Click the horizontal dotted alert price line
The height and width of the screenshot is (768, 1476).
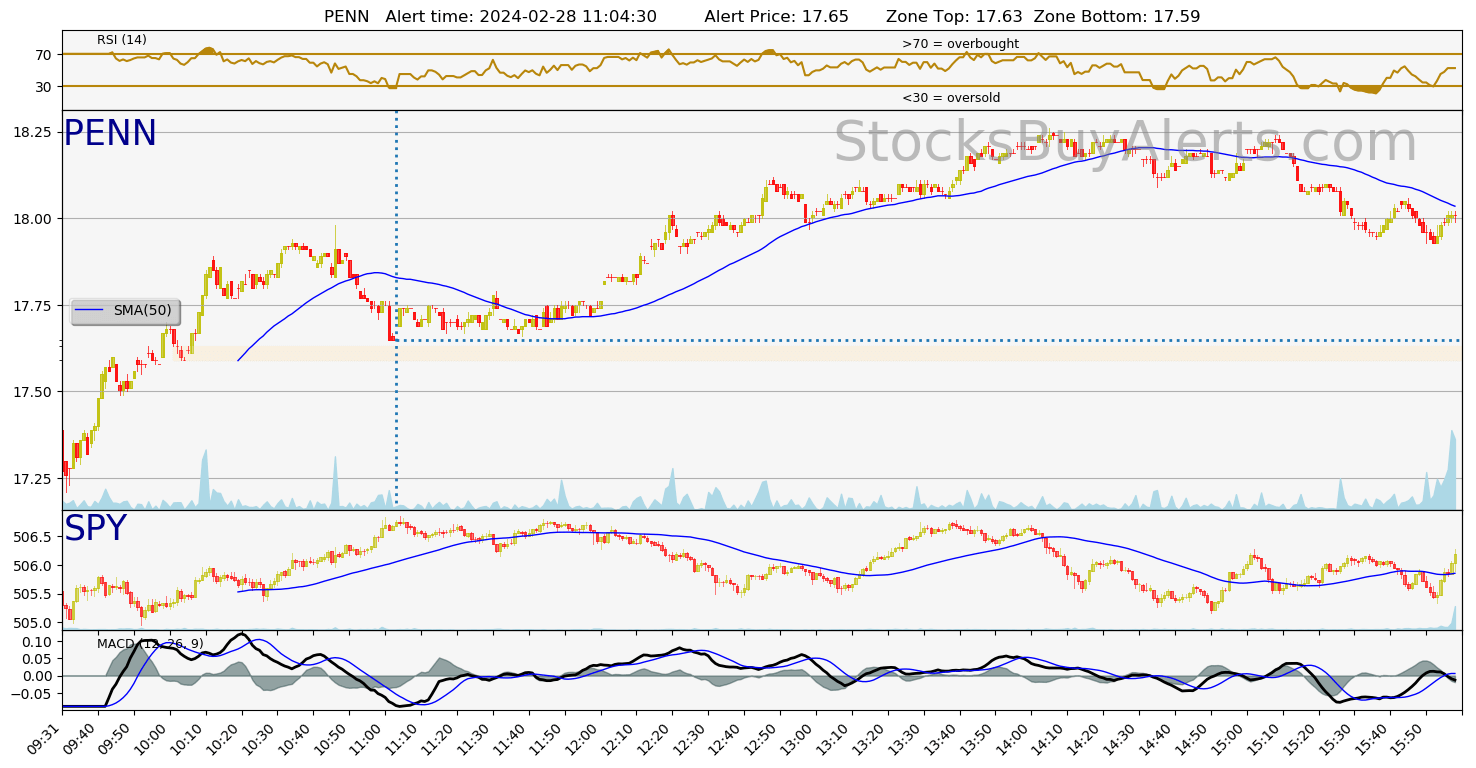pyautogui.click(x=928, y=340)
